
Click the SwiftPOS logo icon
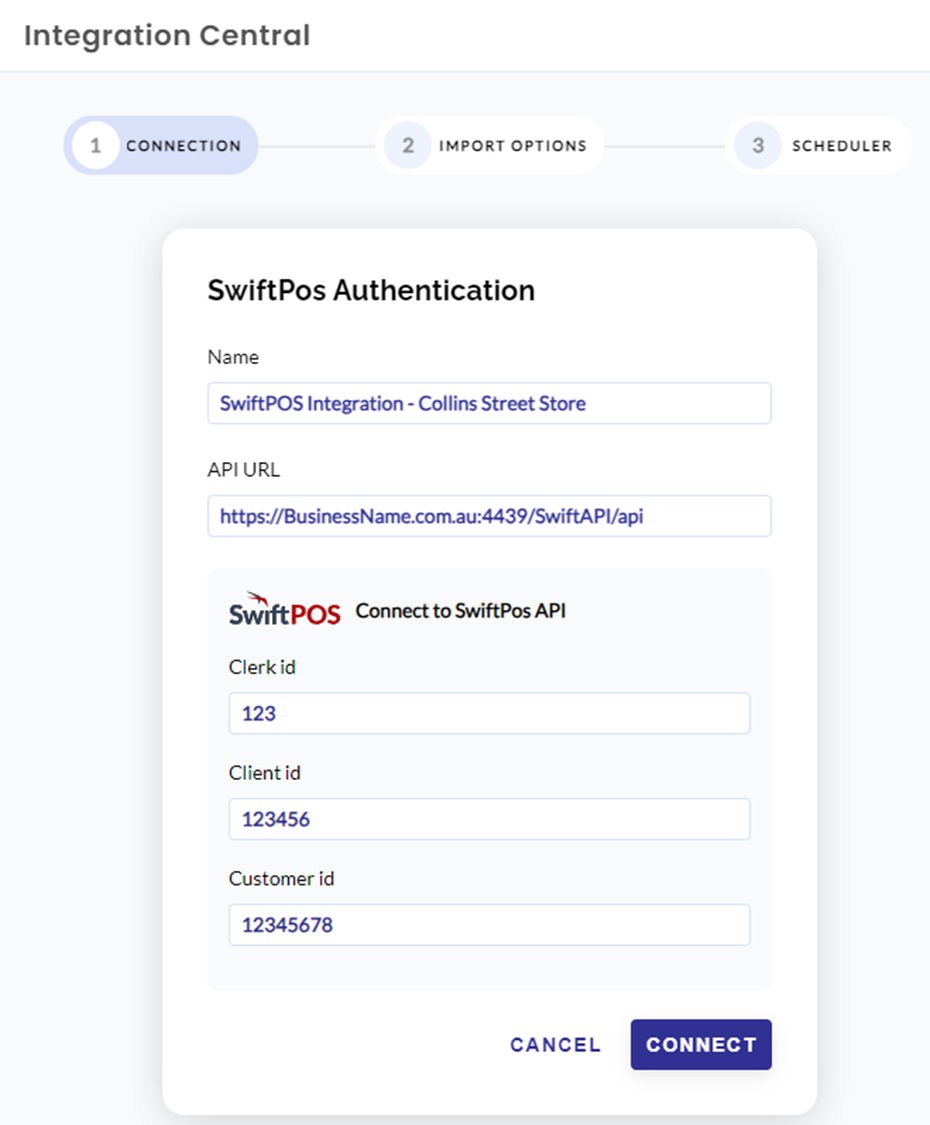click(x=285, y=610)
